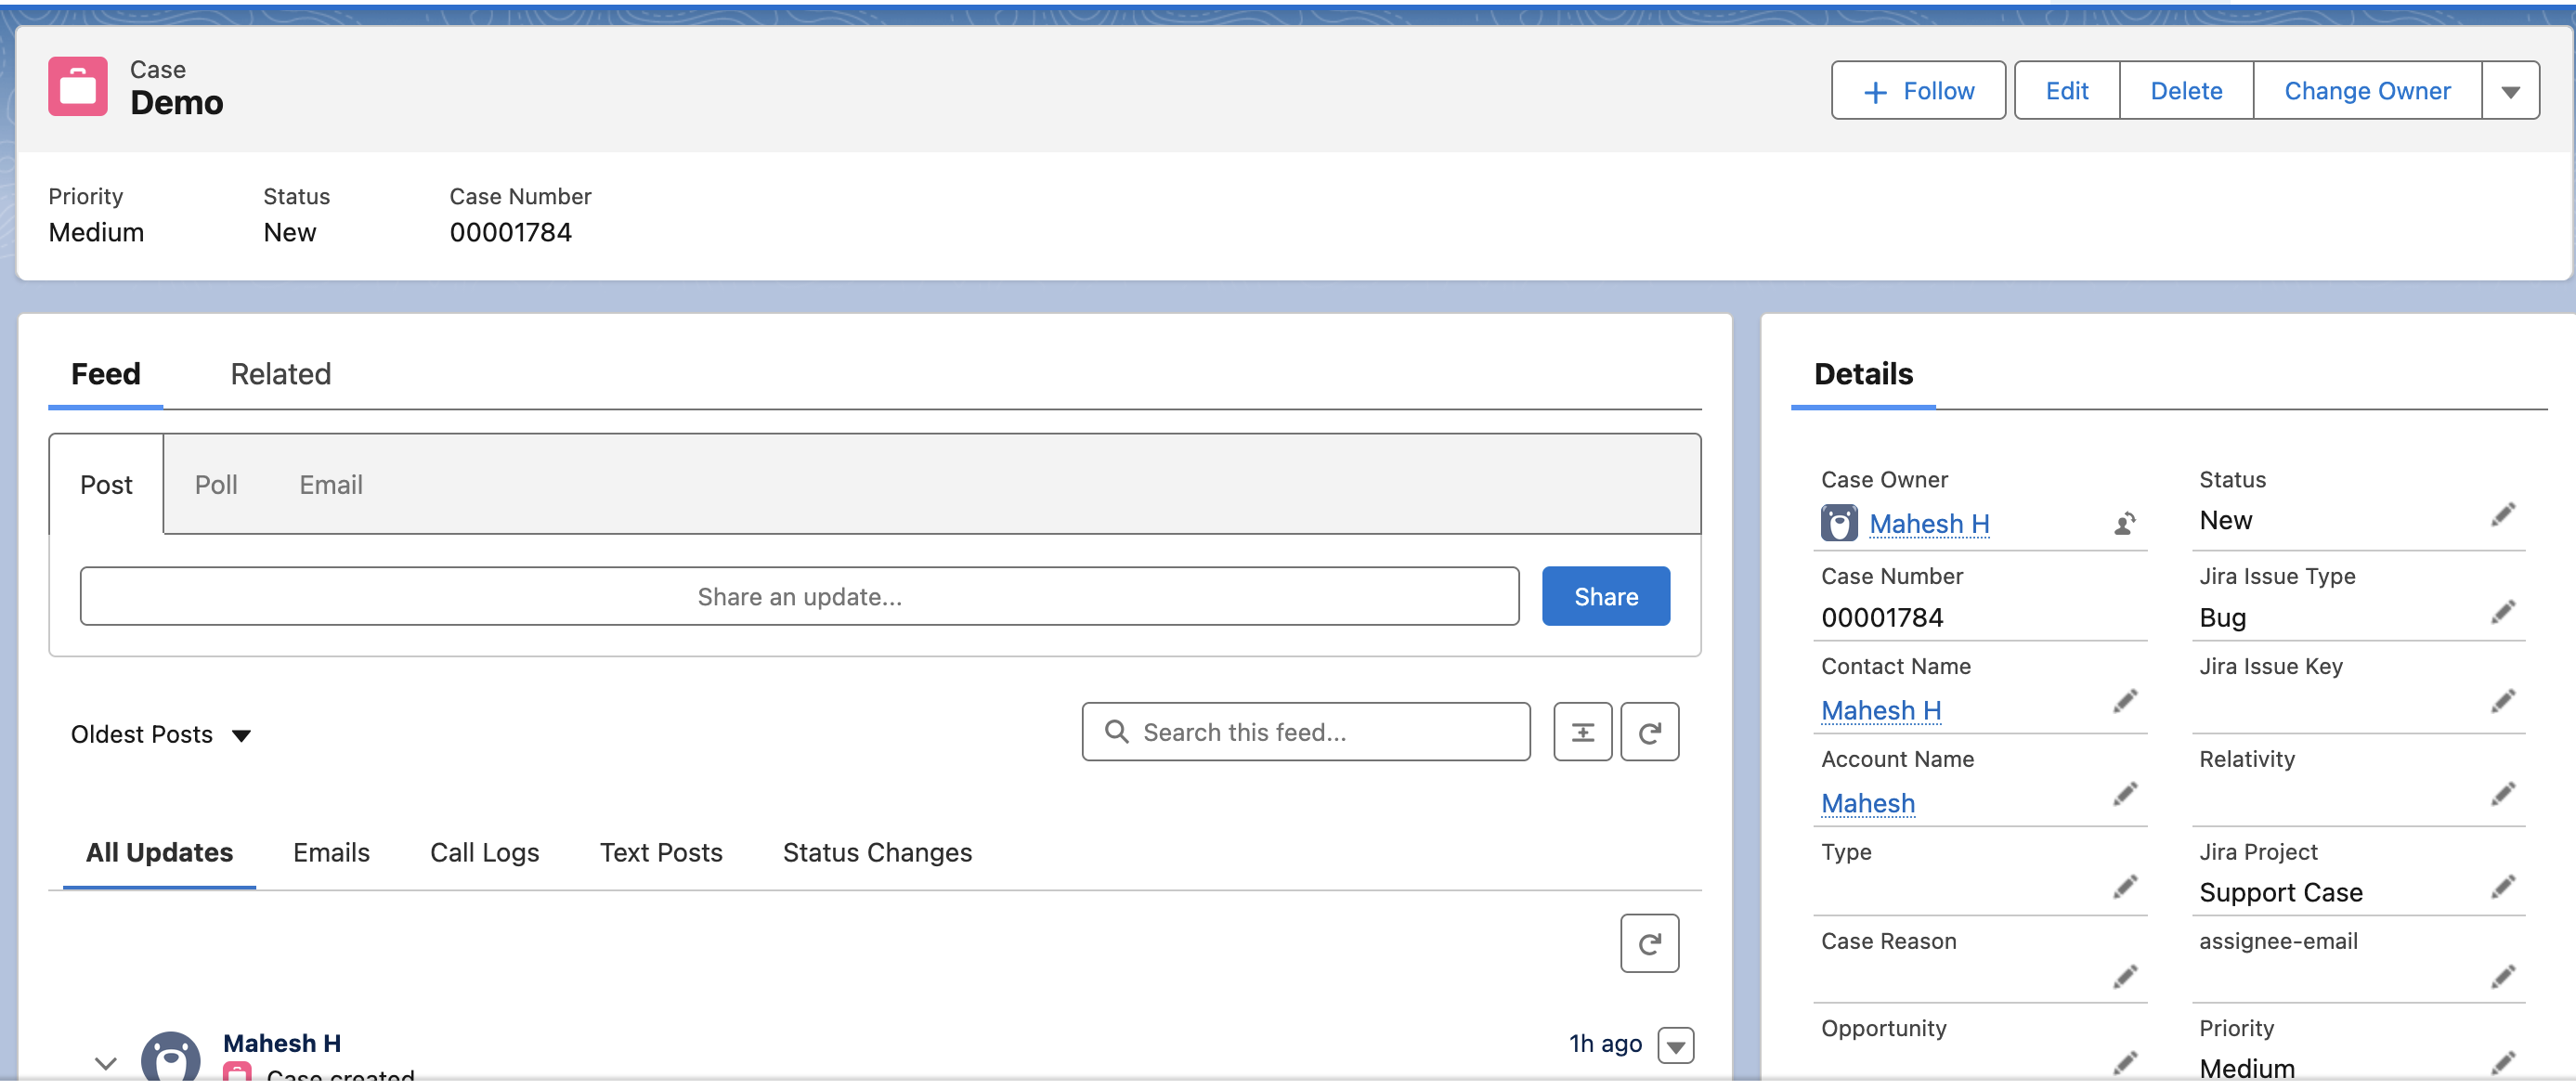Click the Change Owner button

pos(2367,91)
